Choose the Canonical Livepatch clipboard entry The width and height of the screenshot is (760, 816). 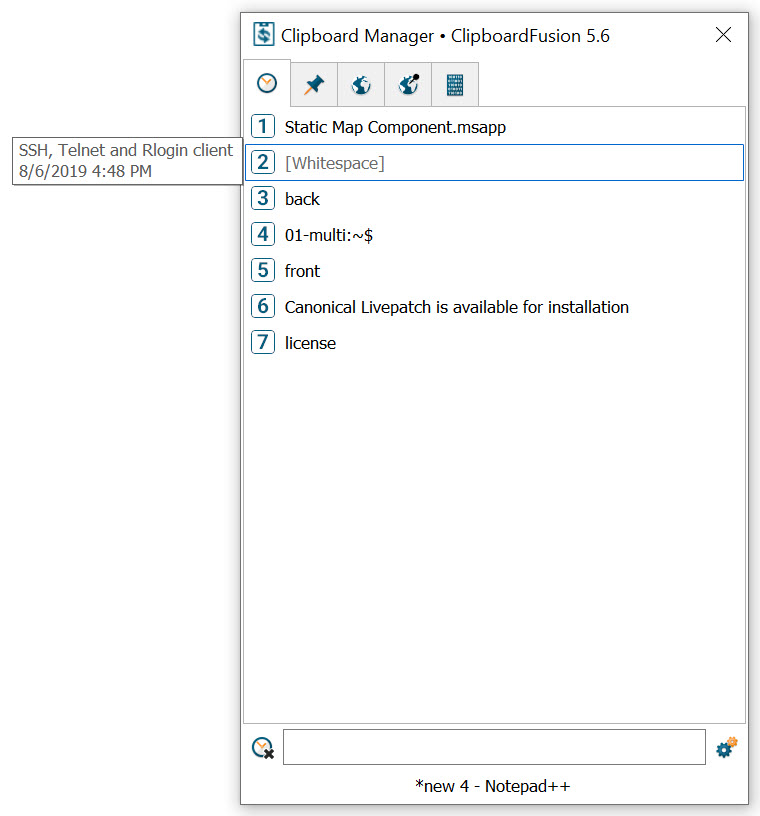coord(456,307)
